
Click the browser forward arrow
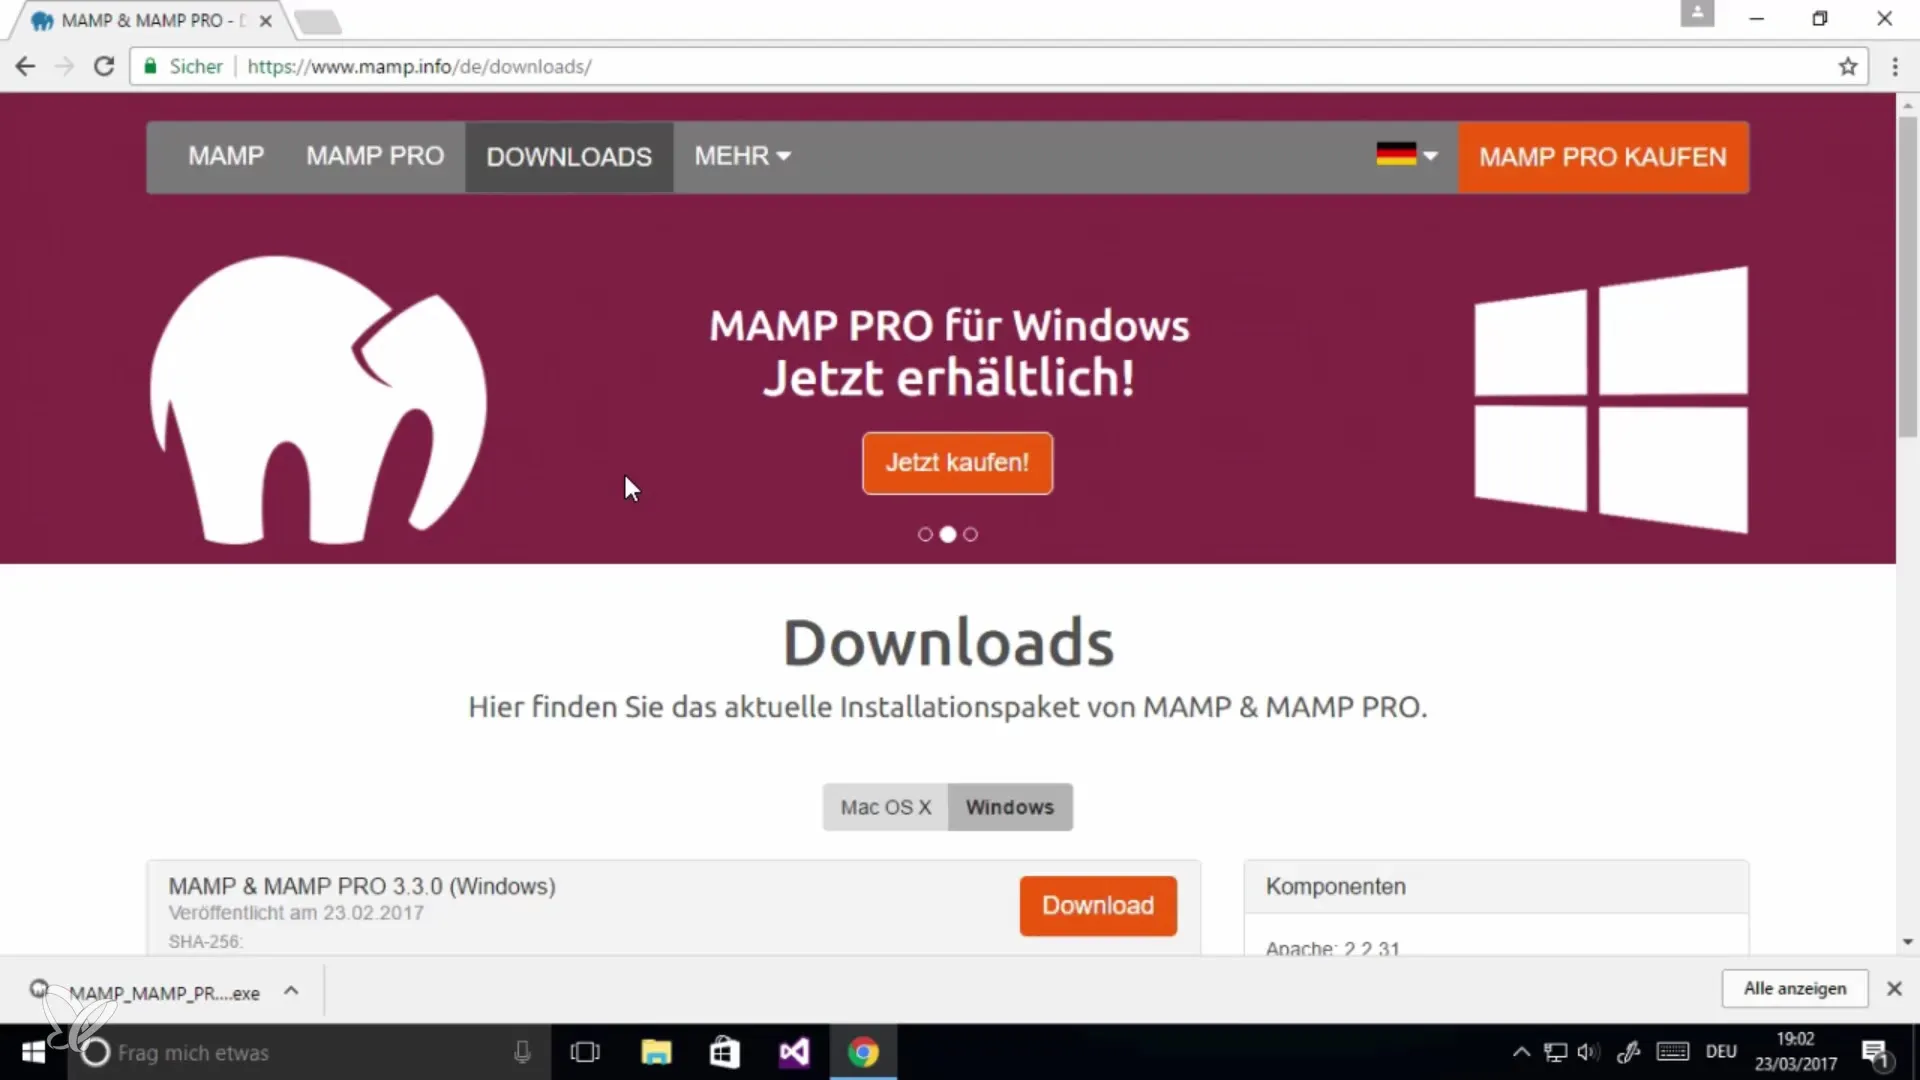point(64,66)
